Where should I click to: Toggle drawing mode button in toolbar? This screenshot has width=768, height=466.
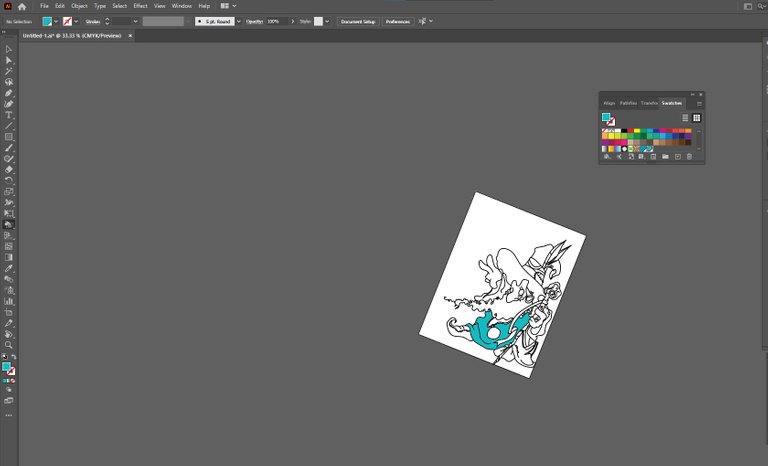click(9, 390)
